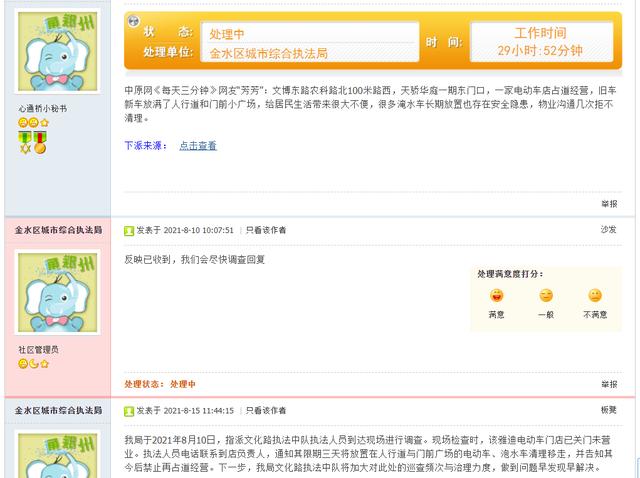This screenshot has height=478, width=640.
Task: Click 举报 on the 处理中 status reply
Action: [609, 384]
